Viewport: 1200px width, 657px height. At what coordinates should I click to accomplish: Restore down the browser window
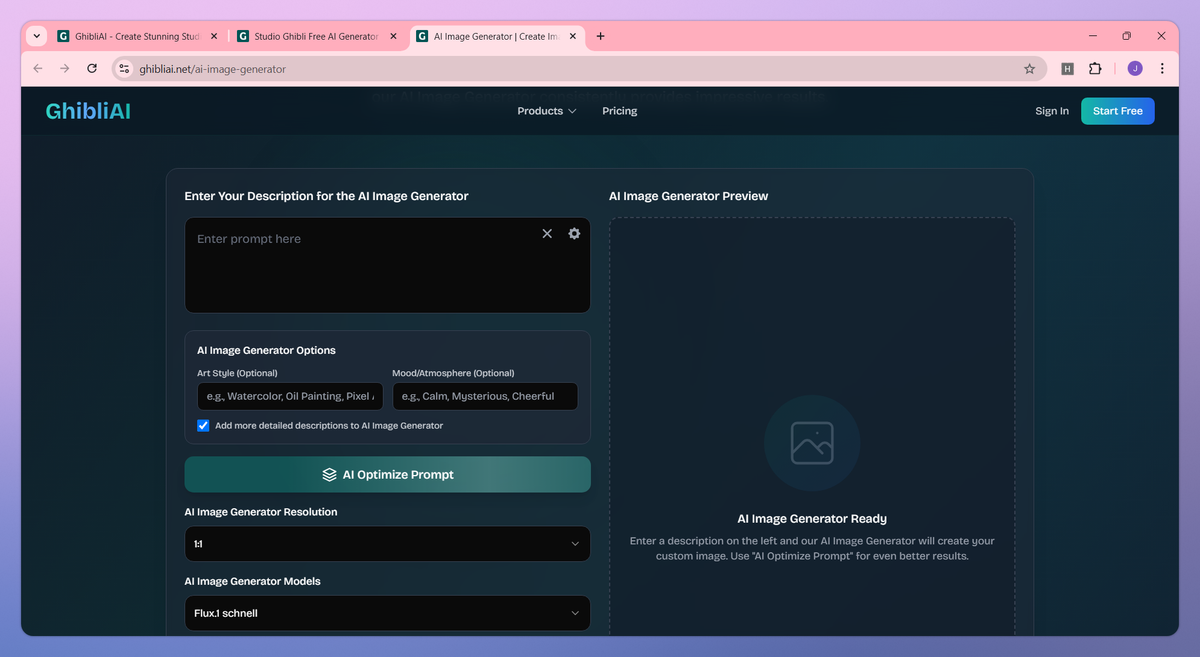coord(1126,36)
